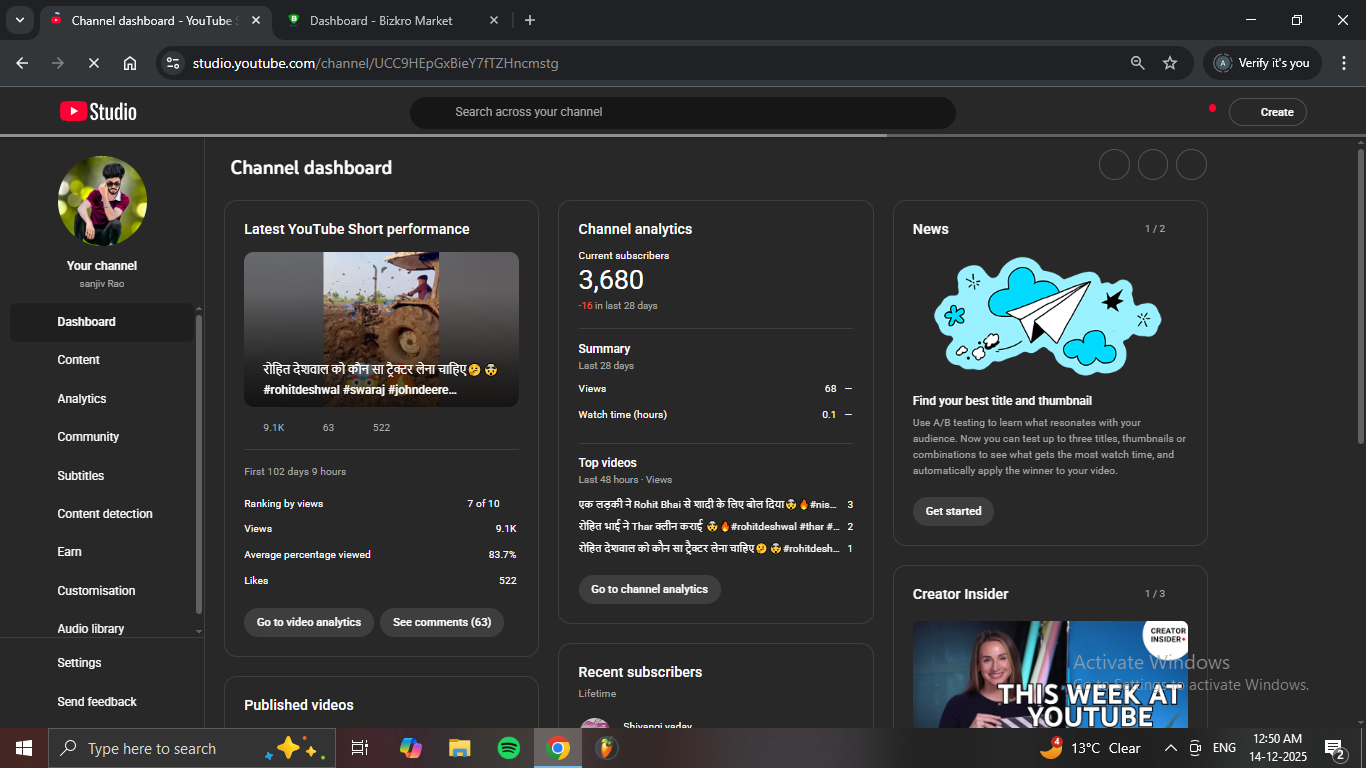Select Content in the left sidebar
The width and height of the screenshot is (1366, 768).
click(x=79, y=360)
